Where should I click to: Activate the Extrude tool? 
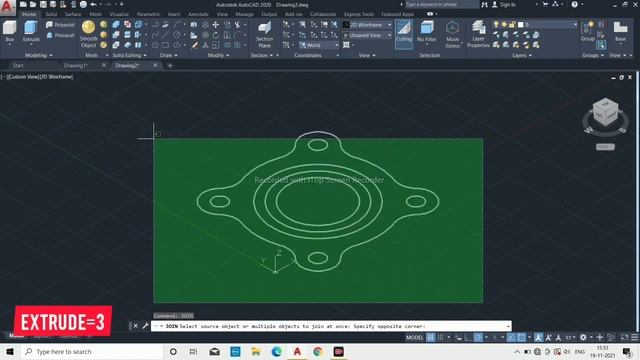point(31,32)
